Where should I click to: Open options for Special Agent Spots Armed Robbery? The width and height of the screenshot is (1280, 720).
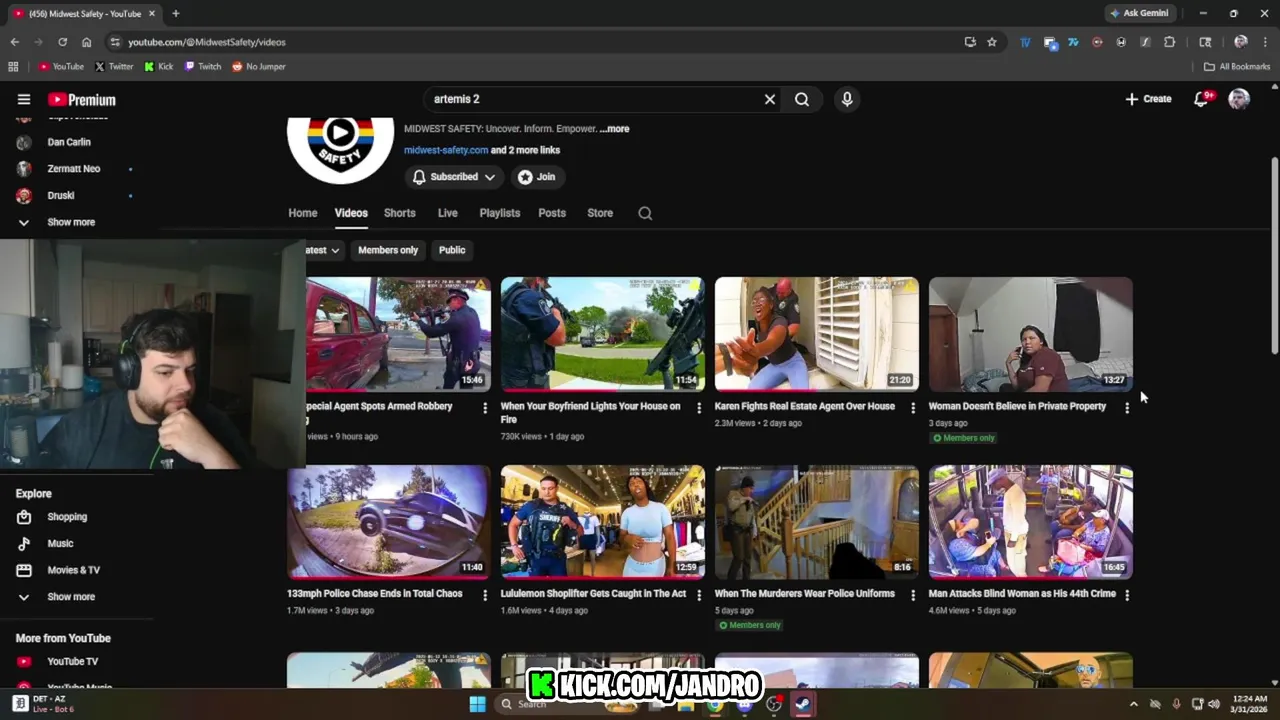click(x=485, y=408)
